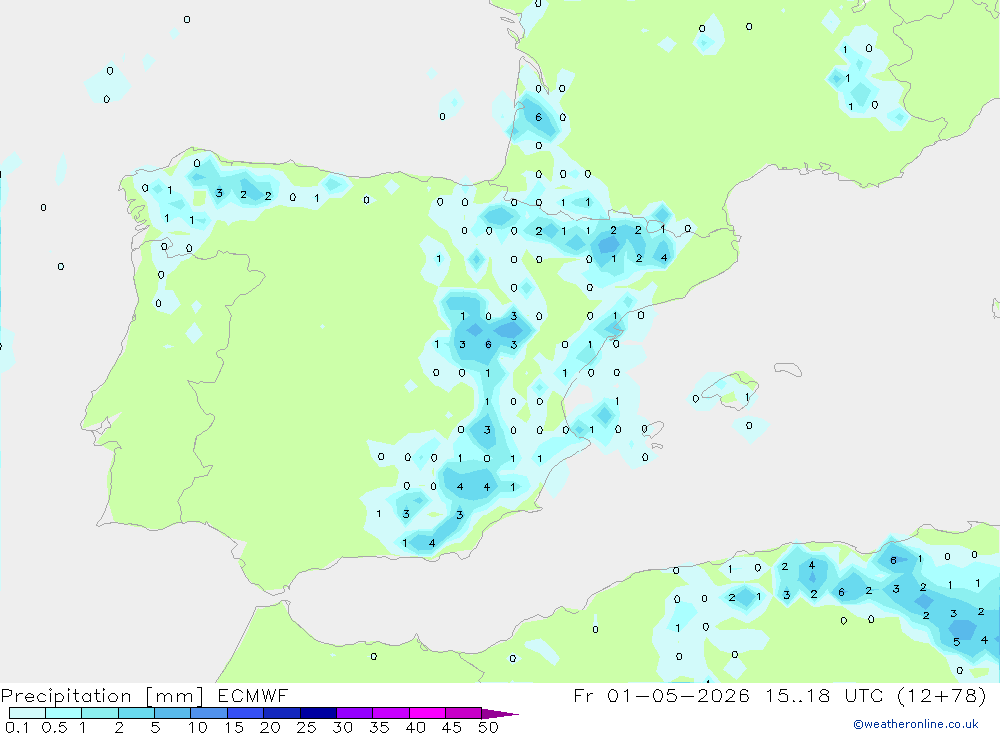Choose the 10 to 15 mm legend swatch

click(209, 713)
